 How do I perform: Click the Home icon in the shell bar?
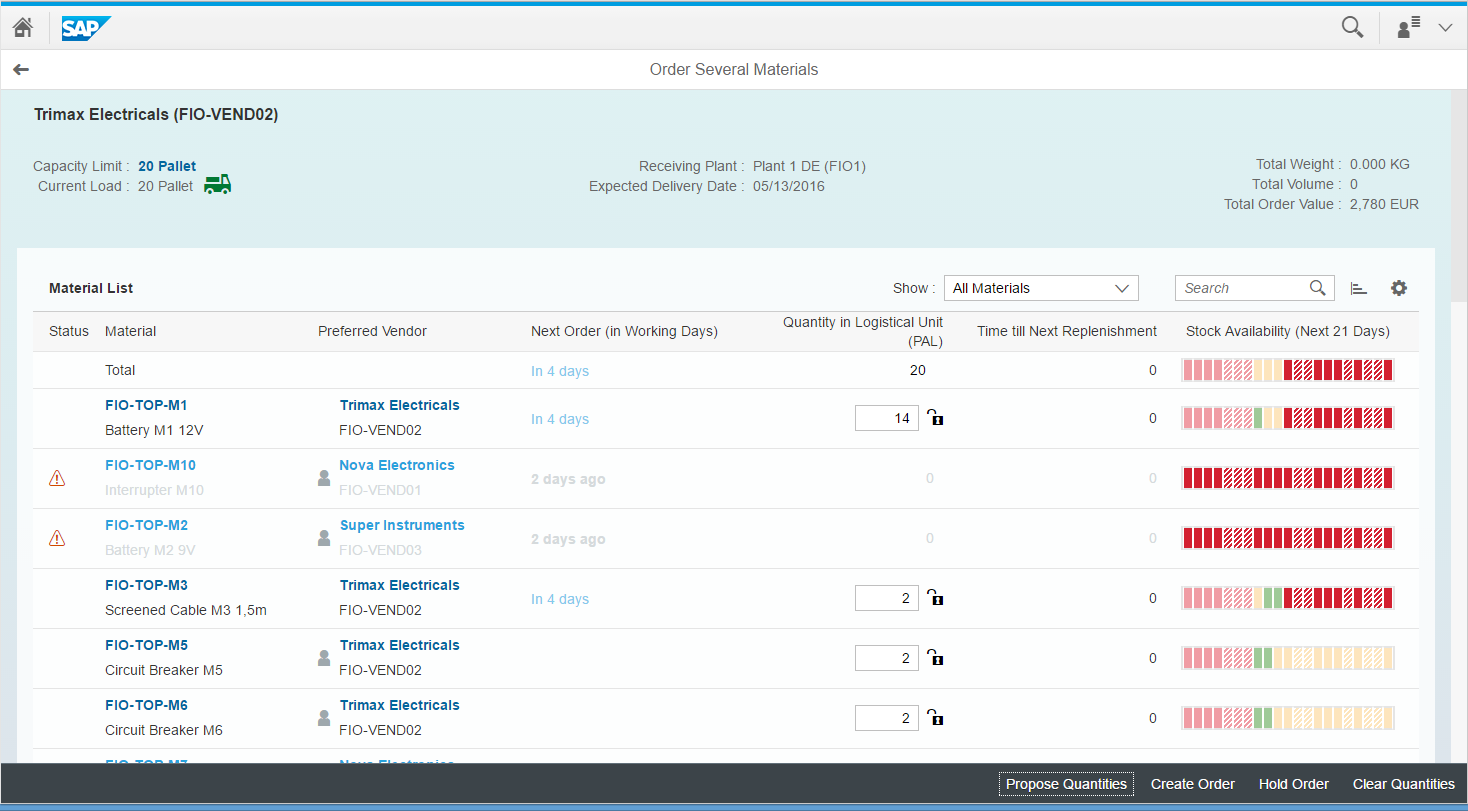click(22, 27)
